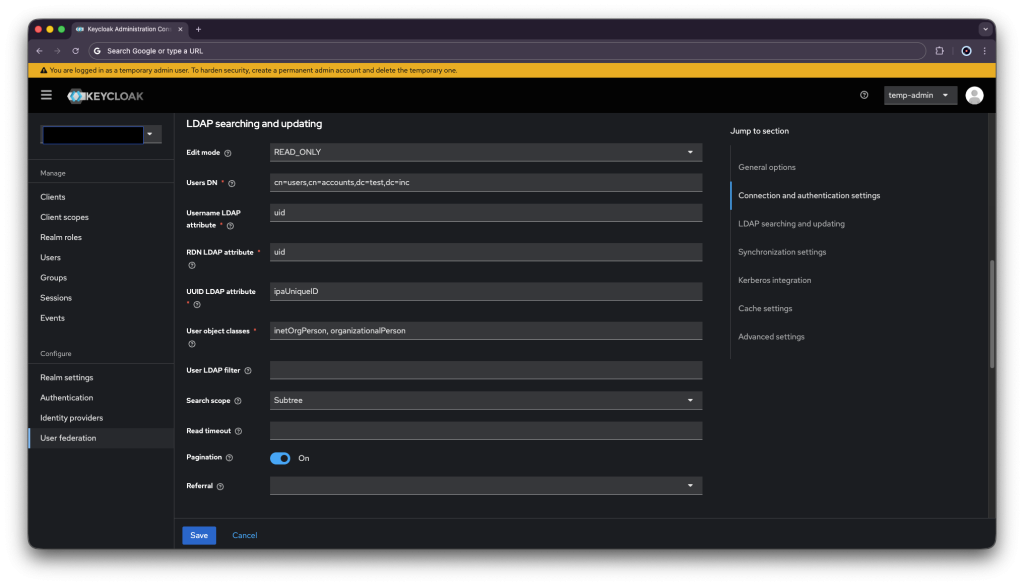
Task: Show help tooltip for Read timeout
Action: pyautogui.click(x=239, y=431)
